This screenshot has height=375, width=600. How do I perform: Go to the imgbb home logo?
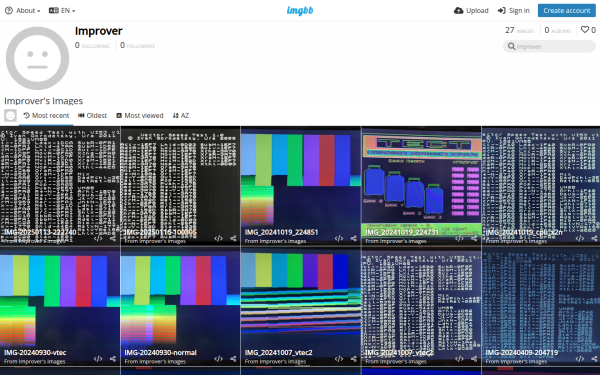[300, 11]
